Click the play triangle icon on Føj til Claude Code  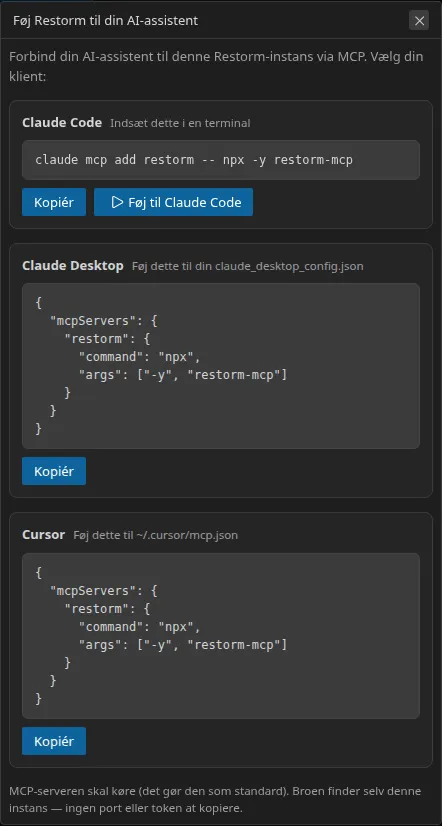pos(116,202)
